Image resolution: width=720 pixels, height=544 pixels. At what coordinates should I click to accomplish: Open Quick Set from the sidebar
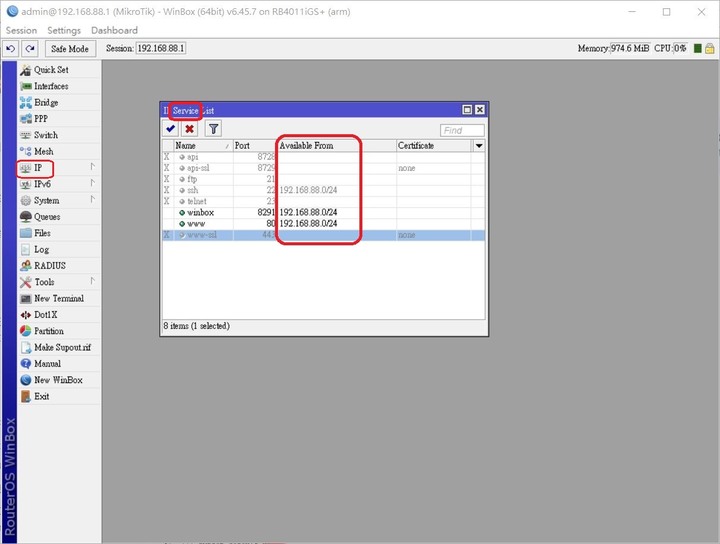click(x=59, y=70)
